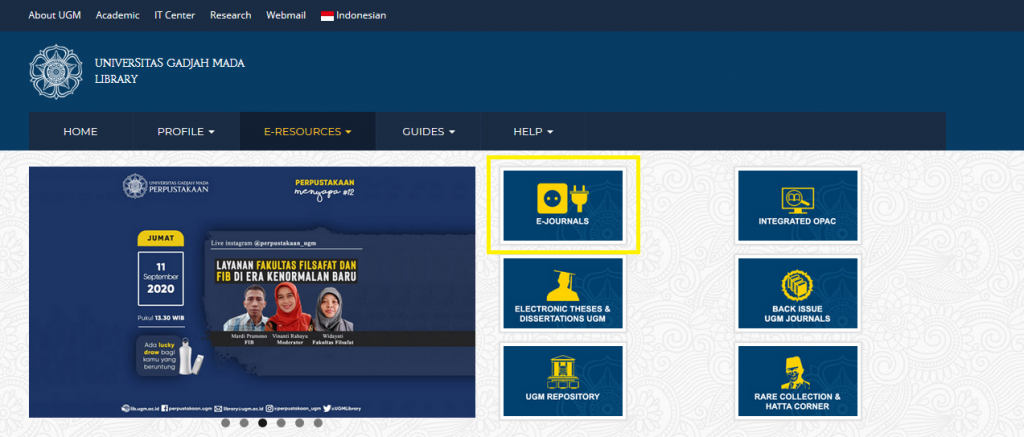The image size is (1024, 437).
Task: Select the fifth carousel indicator dot
Action: click(x=300, y=423)
